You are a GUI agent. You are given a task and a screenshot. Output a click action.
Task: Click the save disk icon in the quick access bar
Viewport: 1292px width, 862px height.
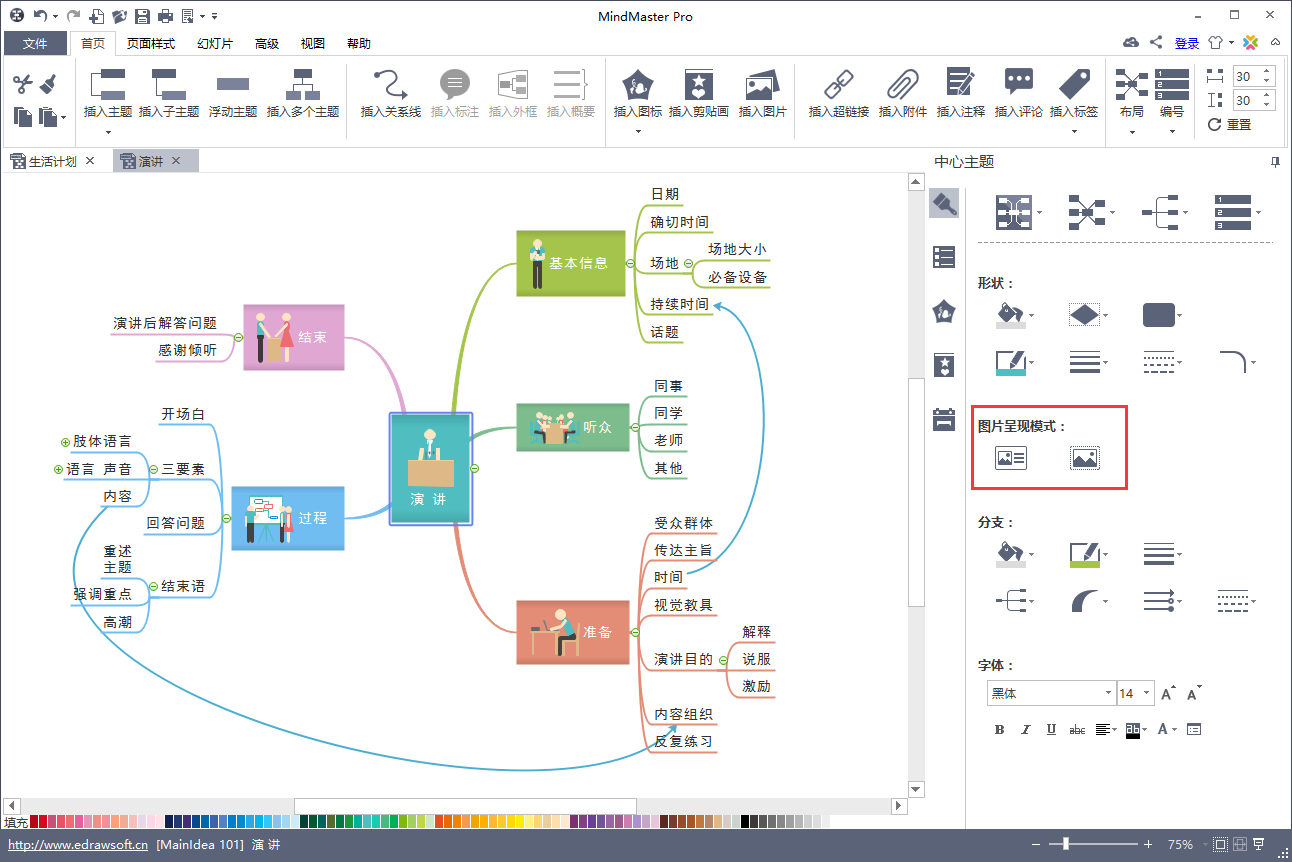coord(142,16)
